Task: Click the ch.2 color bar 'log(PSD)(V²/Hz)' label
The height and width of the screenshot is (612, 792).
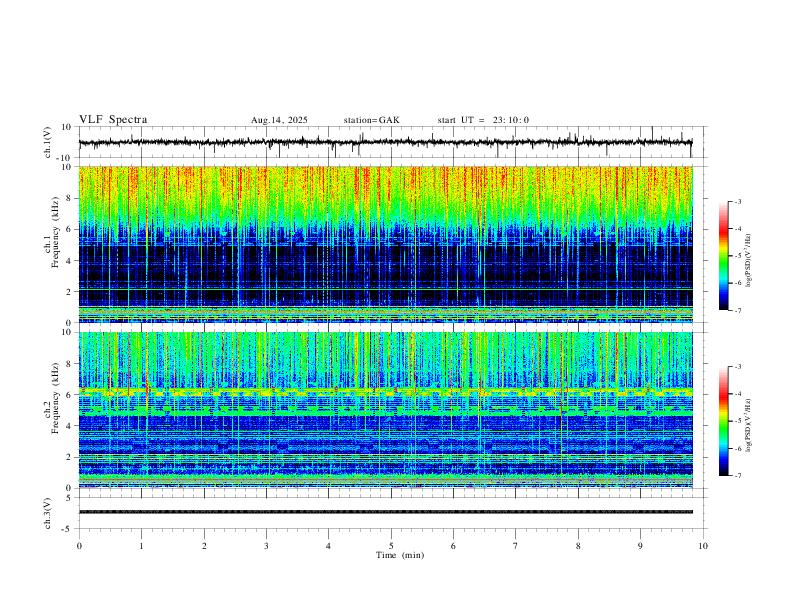Action: point(749,426)
